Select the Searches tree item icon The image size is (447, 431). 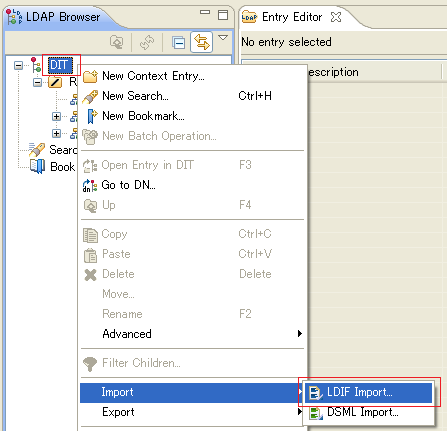(37, 150)
